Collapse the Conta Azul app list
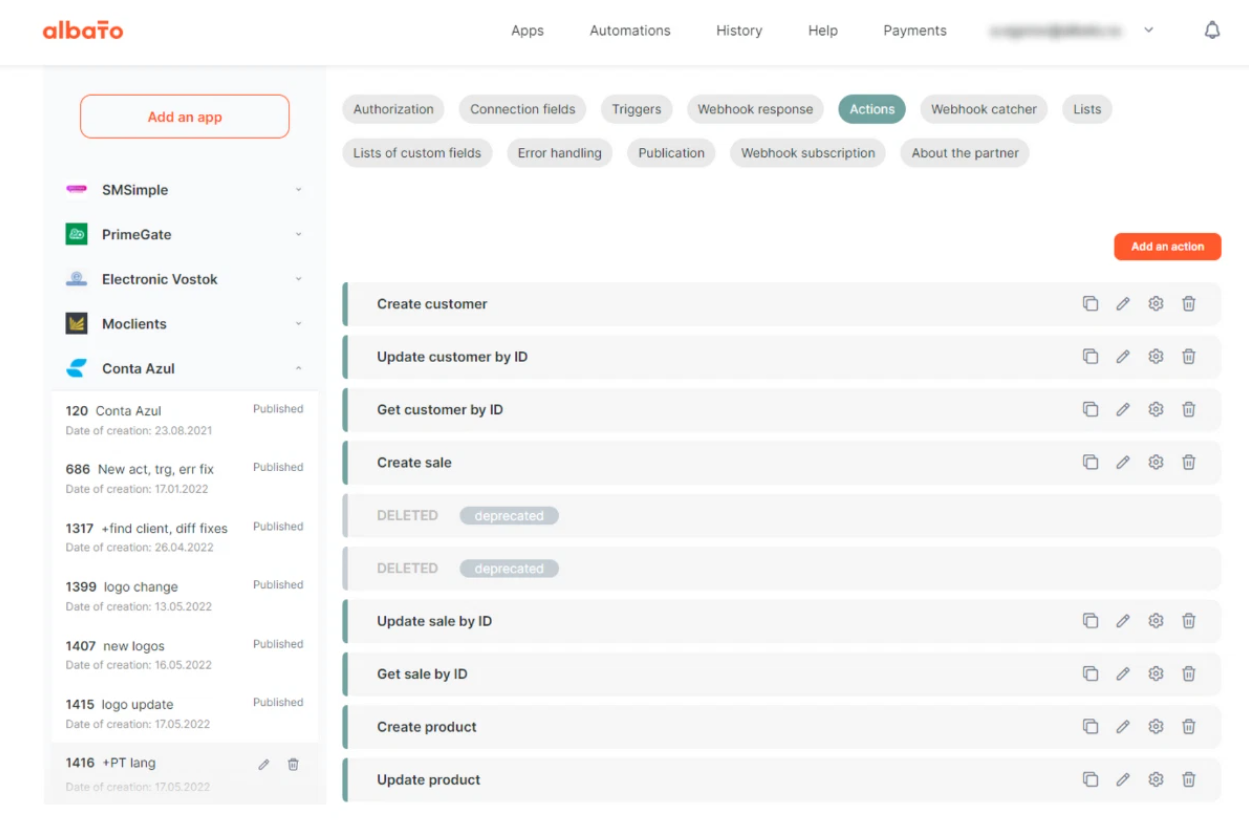 297,368
